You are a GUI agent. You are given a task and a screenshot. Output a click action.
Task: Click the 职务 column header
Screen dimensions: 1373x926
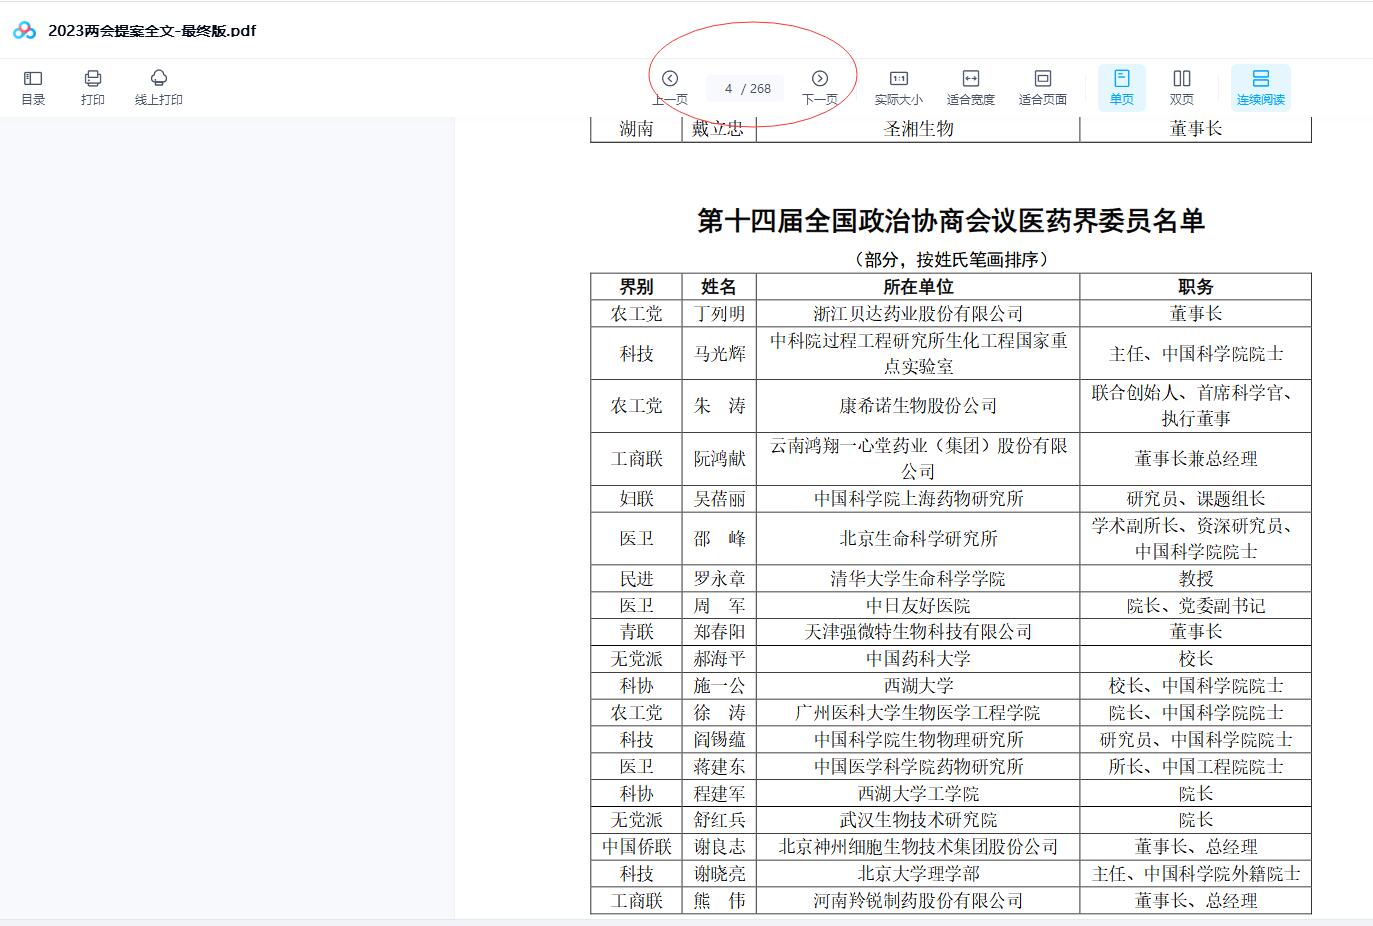point(1195,287)
